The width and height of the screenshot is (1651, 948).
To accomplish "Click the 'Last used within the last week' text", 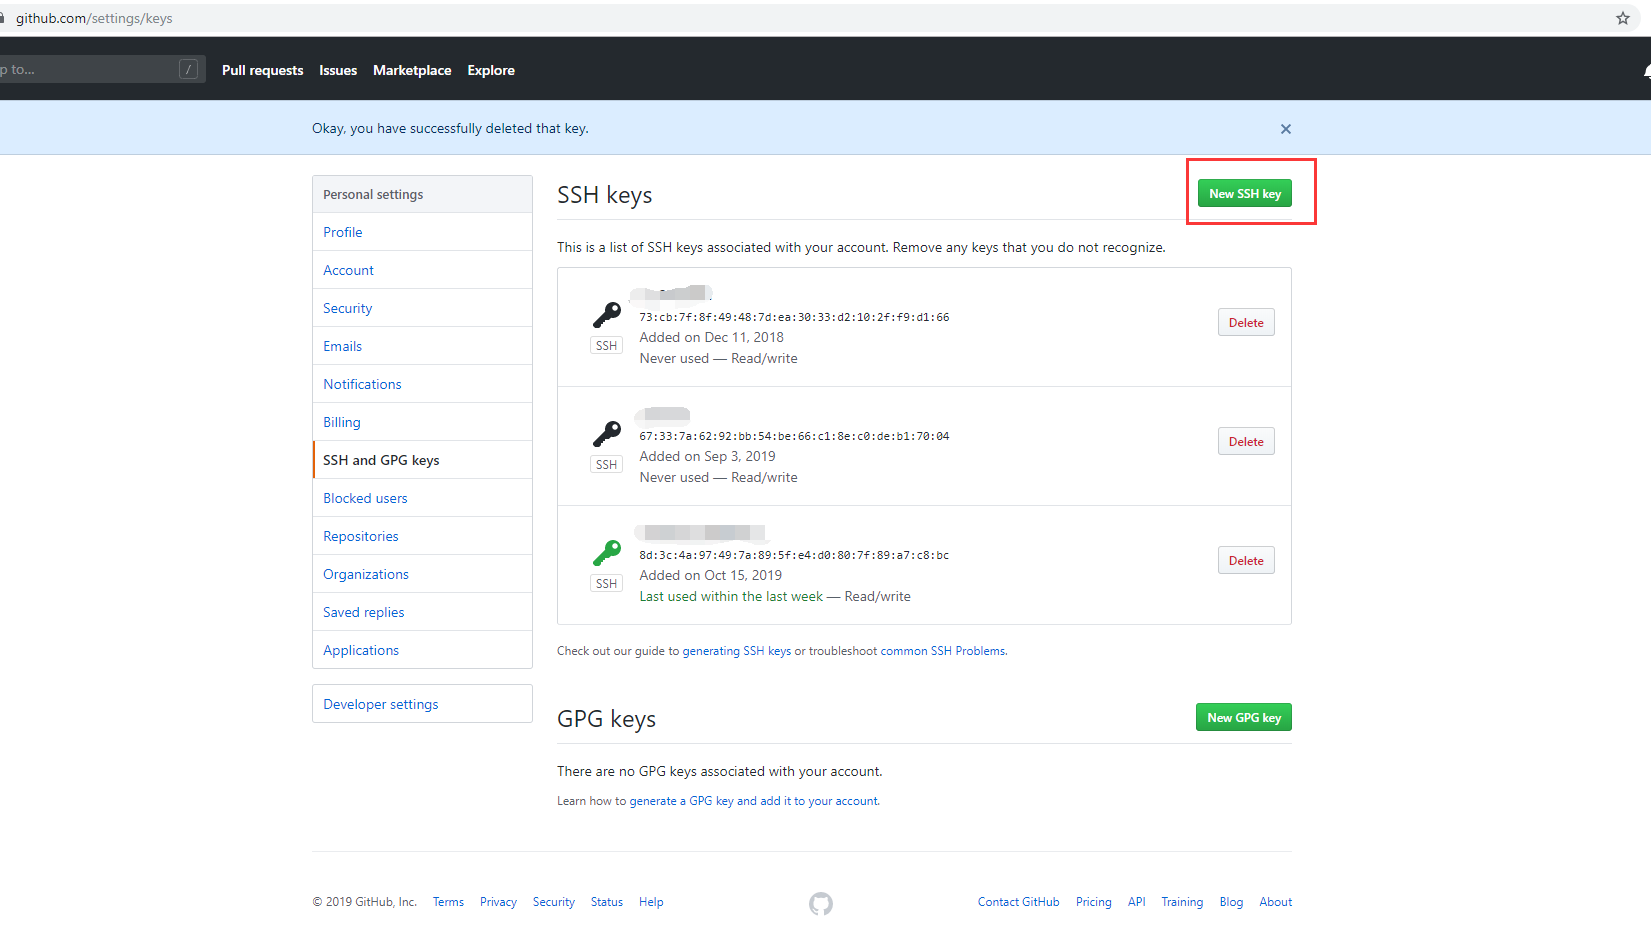I will pyautogui.click(x=731, y=597).
